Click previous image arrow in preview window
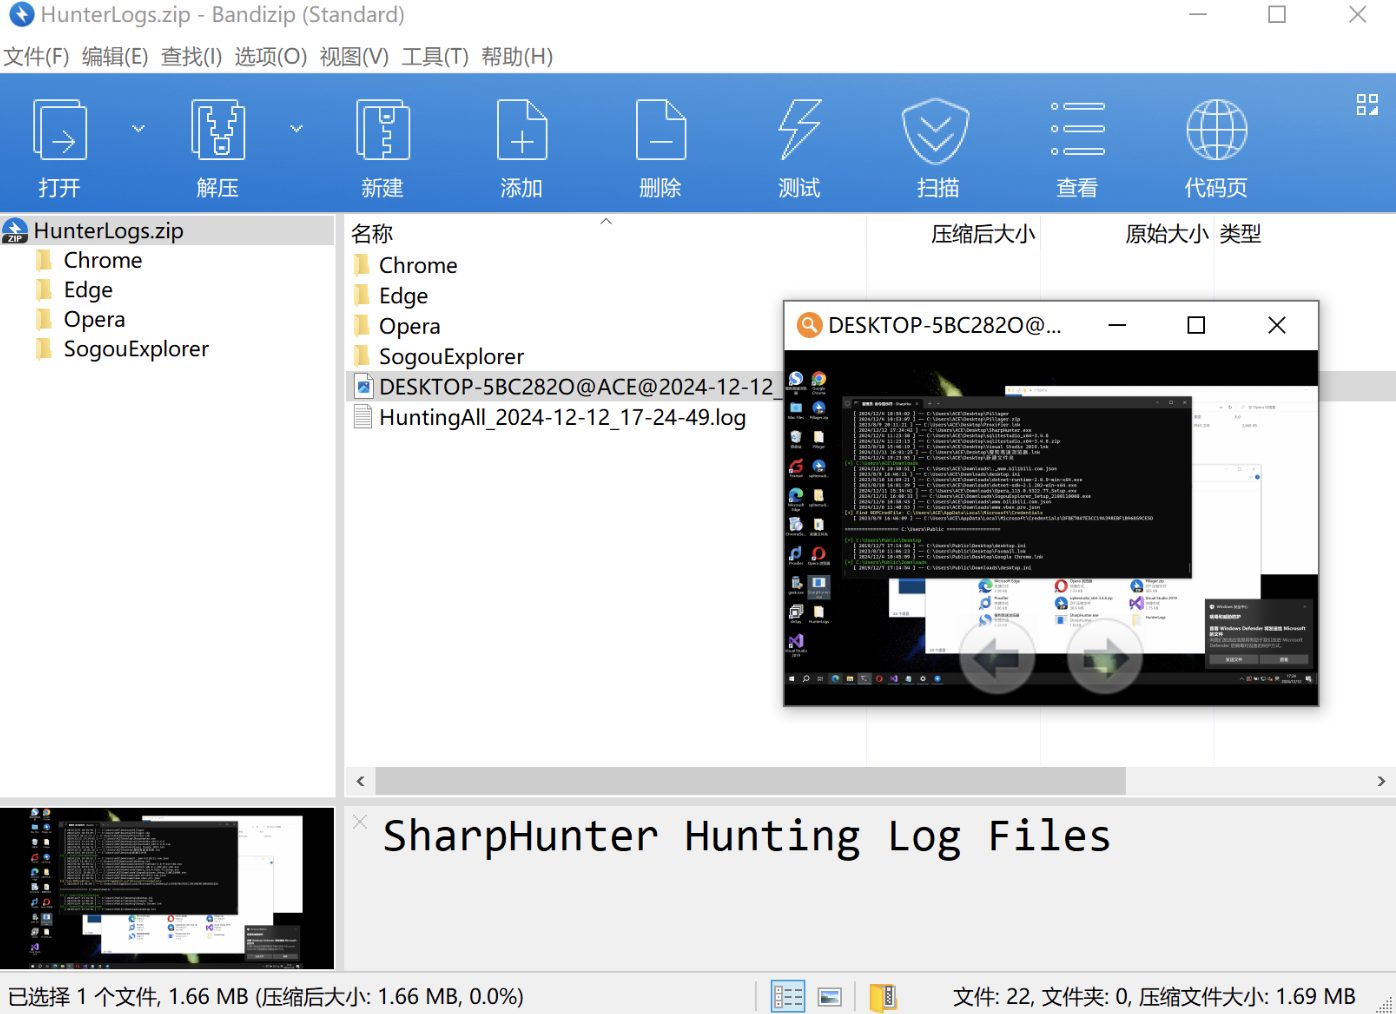 (997, 656)
